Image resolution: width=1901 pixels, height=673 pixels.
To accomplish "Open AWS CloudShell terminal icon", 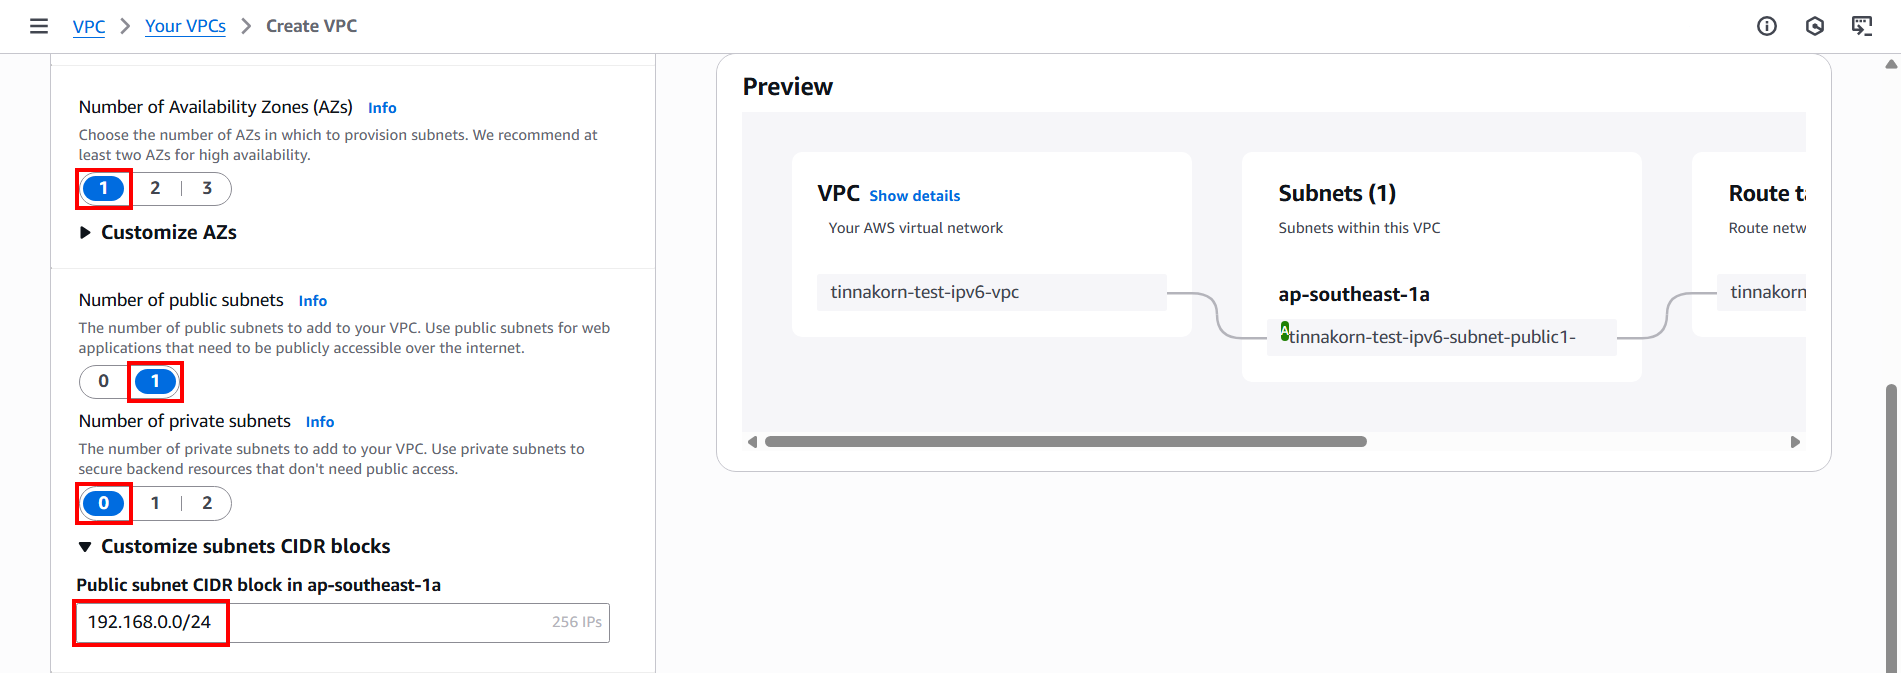I will tap(1862, 26).
